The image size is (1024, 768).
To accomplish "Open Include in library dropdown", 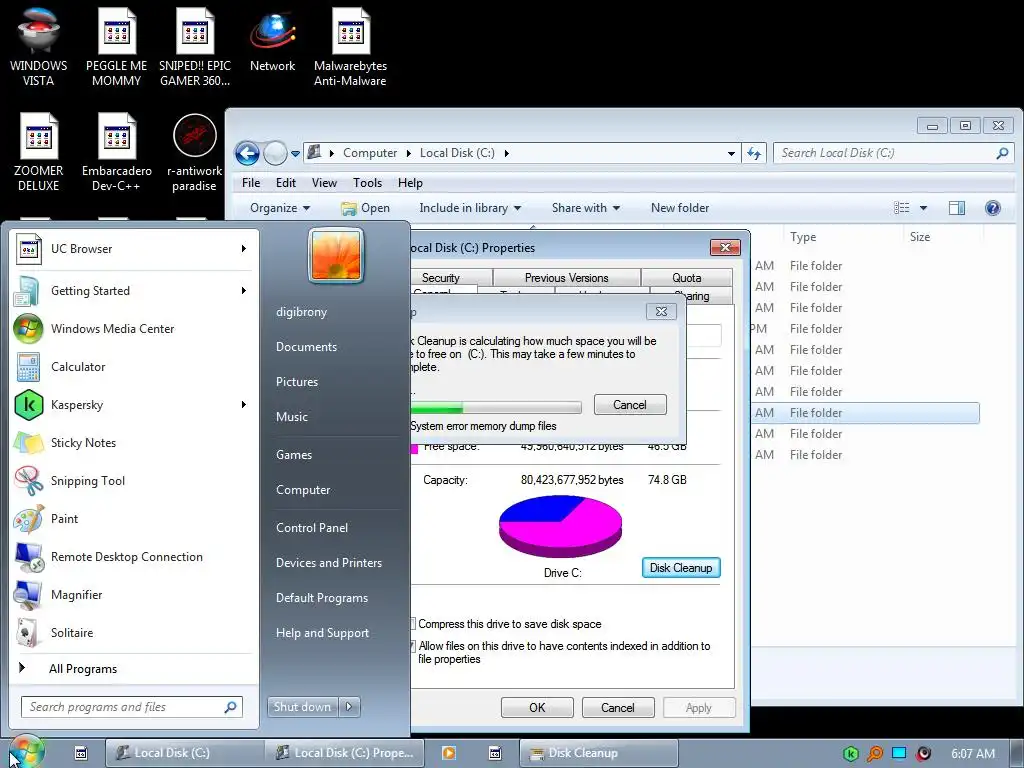I will (x=470, y=208).
